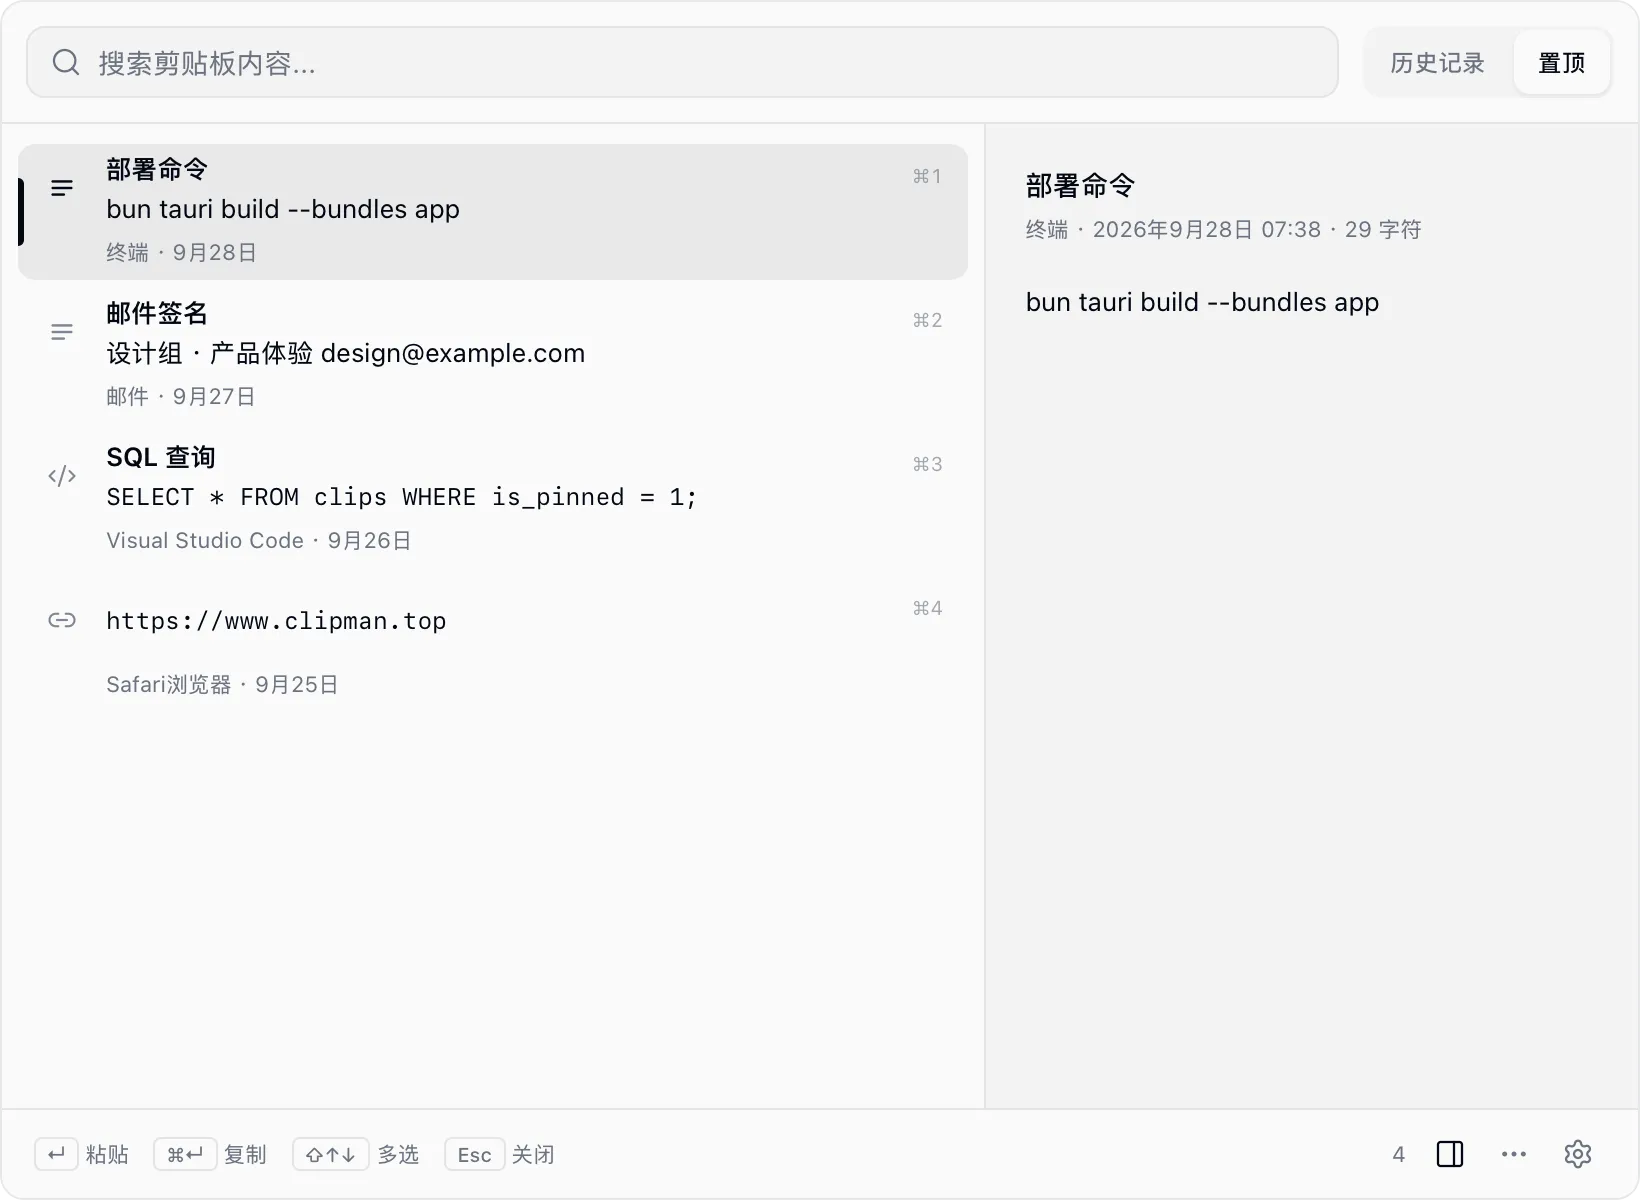Click the search magnifier icon

(x=66, y=63)
